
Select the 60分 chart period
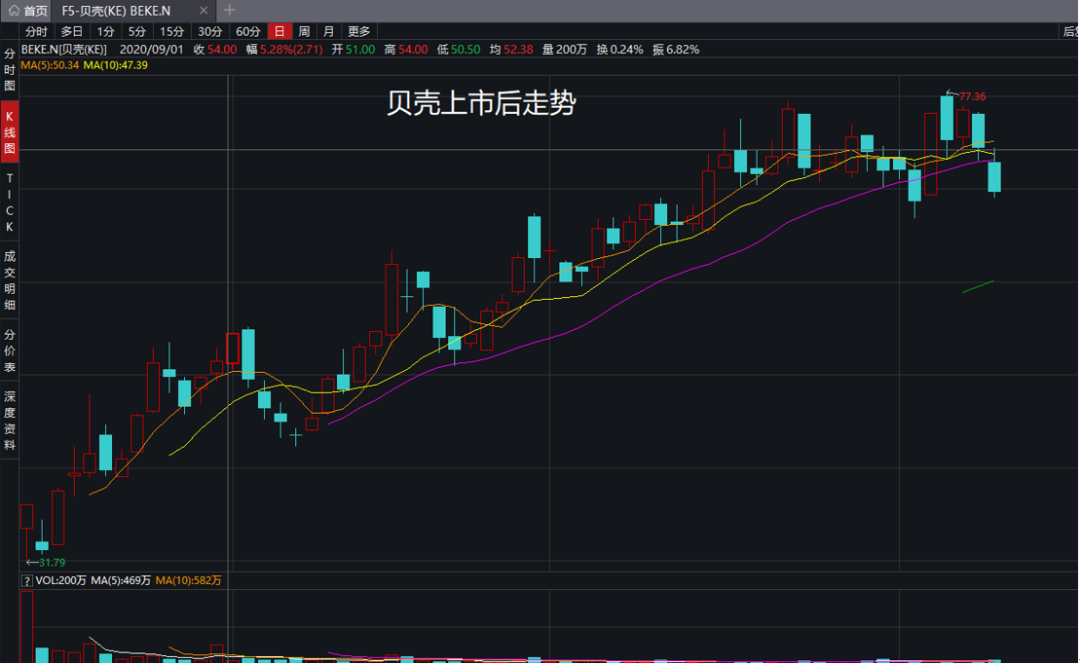(248, 32)
